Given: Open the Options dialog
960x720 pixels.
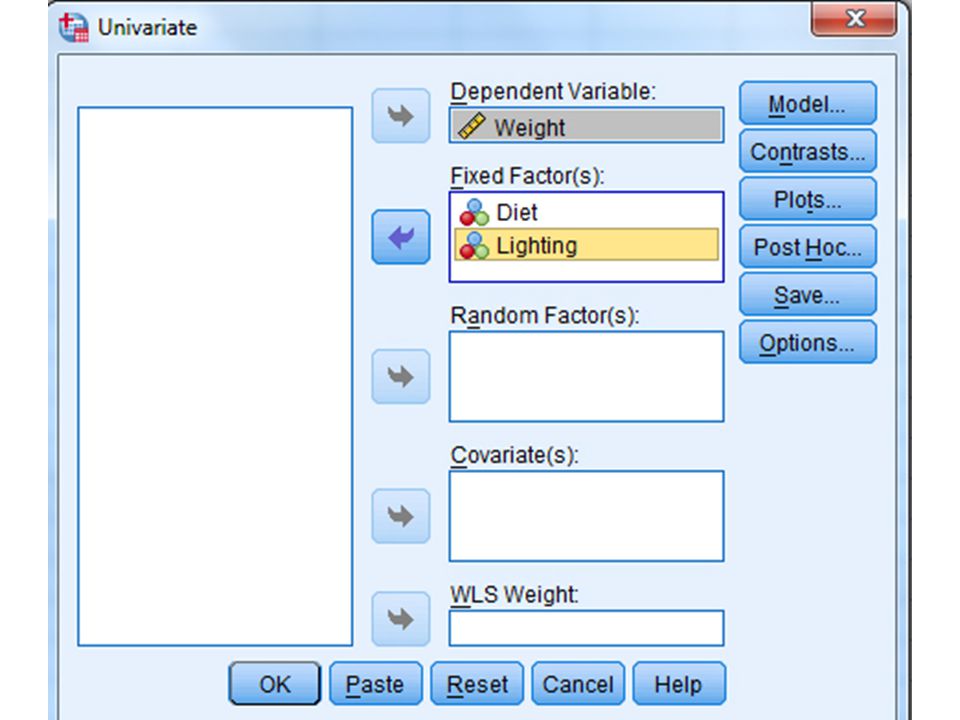Looking at the screenshot, I should coord(808,342).
